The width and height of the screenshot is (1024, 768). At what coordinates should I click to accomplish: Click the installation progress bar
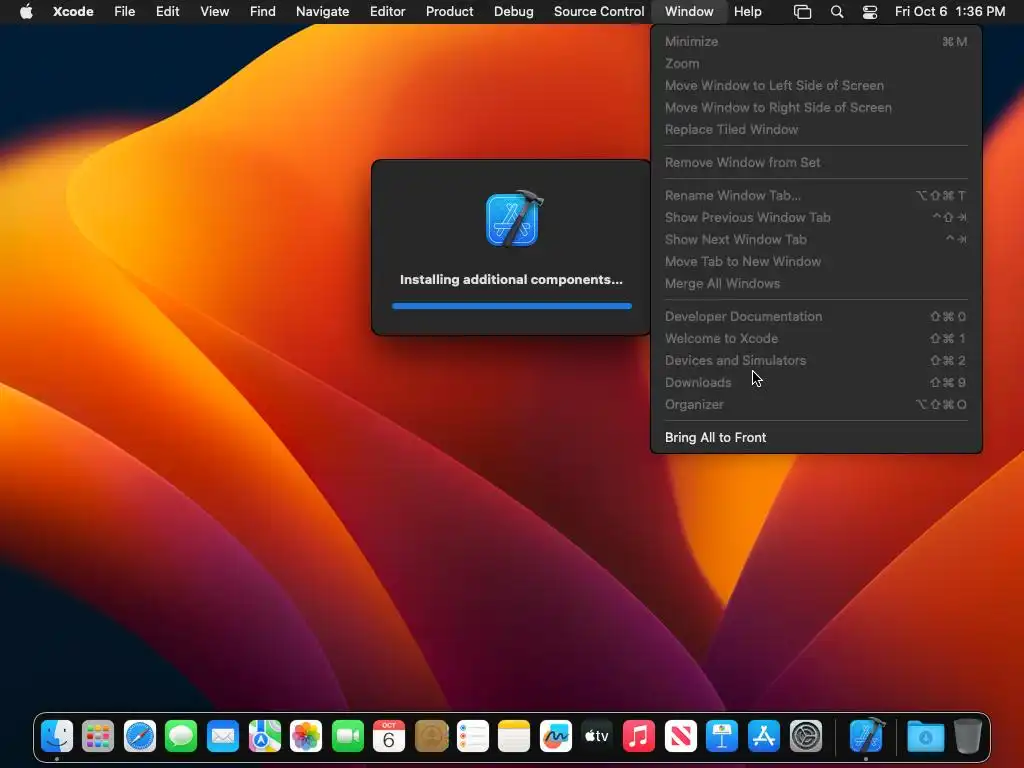(x=512, y=306)
